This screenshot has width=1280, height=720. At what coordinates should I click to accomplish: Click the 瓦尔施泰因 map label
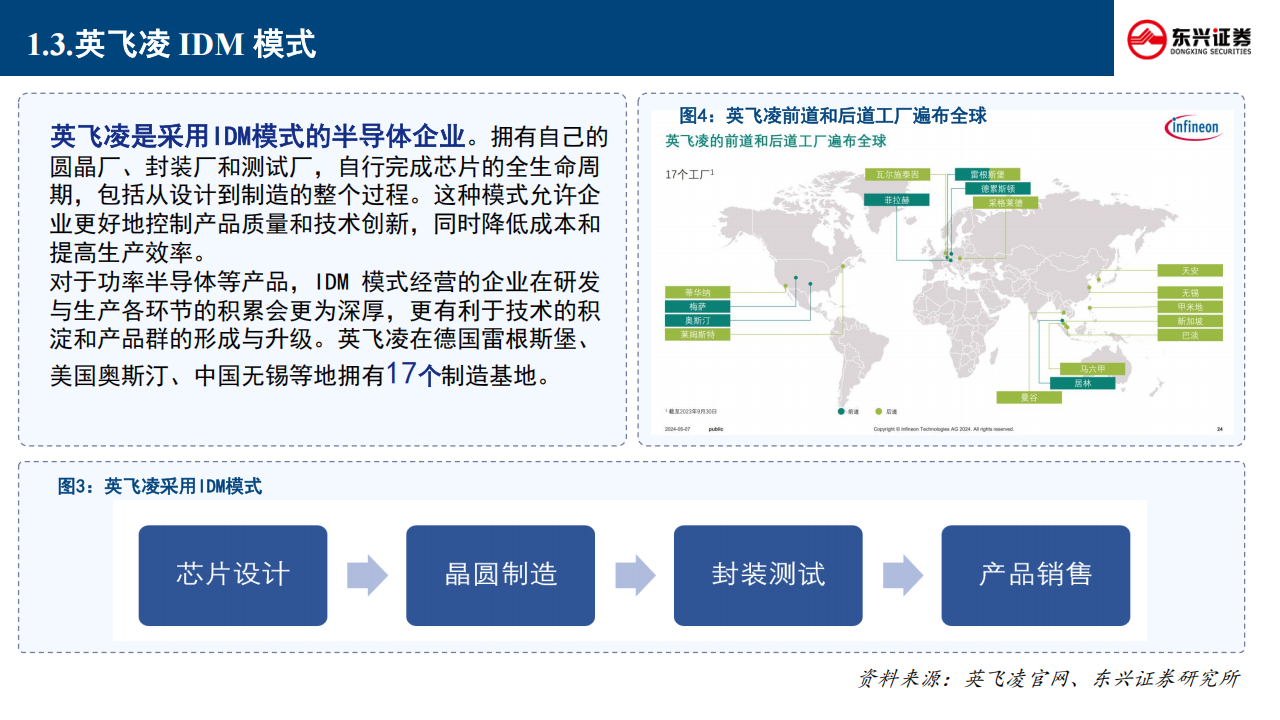[896, 174]
